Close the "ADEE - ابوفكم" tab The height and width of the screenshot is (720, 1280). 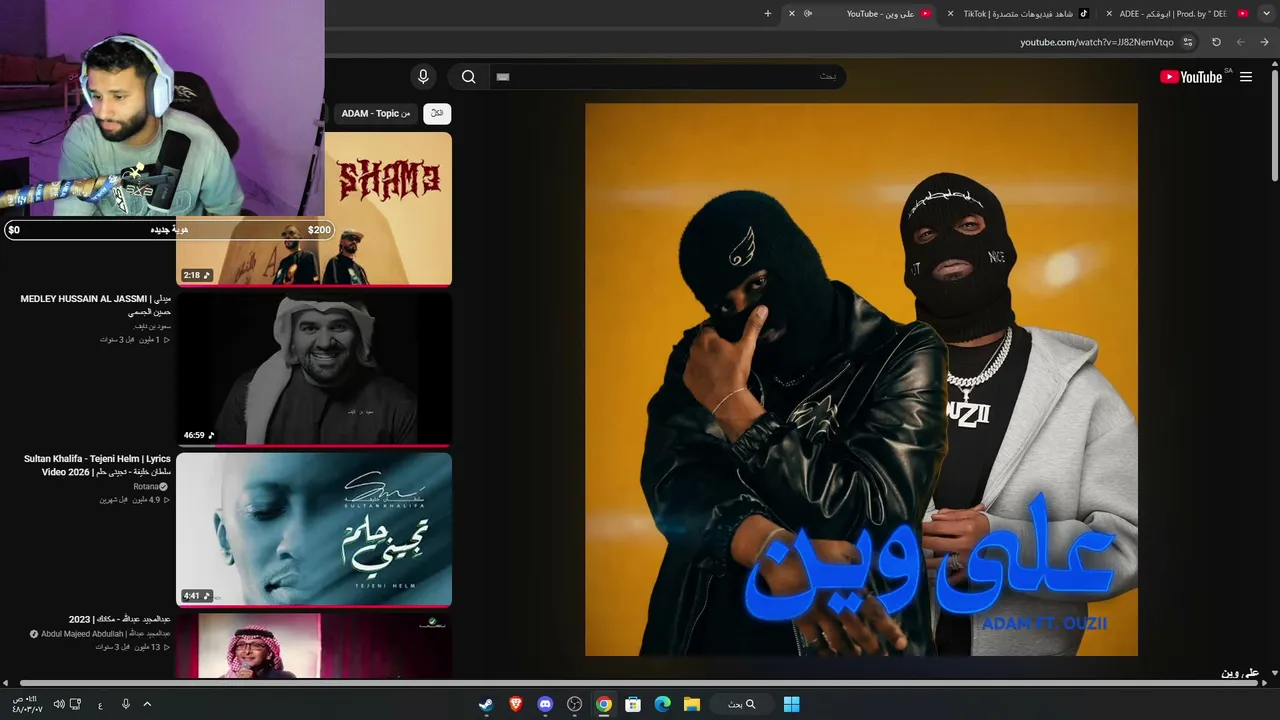[1109, 13]
